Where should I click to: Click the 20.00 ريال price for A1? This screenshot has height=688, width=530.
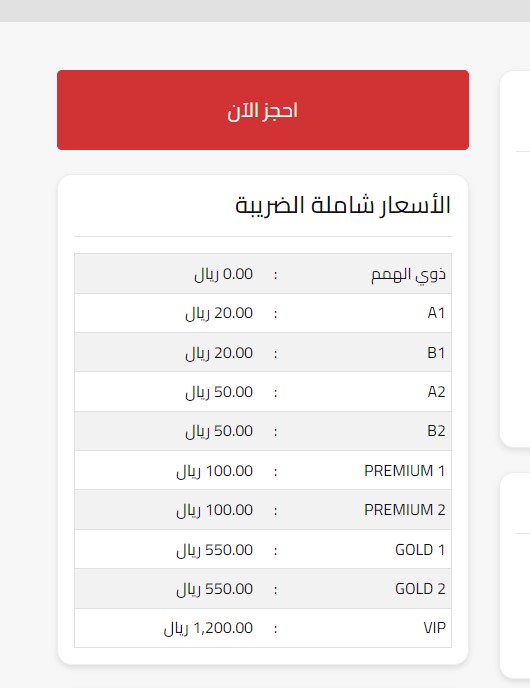click(x=219, y=313)
